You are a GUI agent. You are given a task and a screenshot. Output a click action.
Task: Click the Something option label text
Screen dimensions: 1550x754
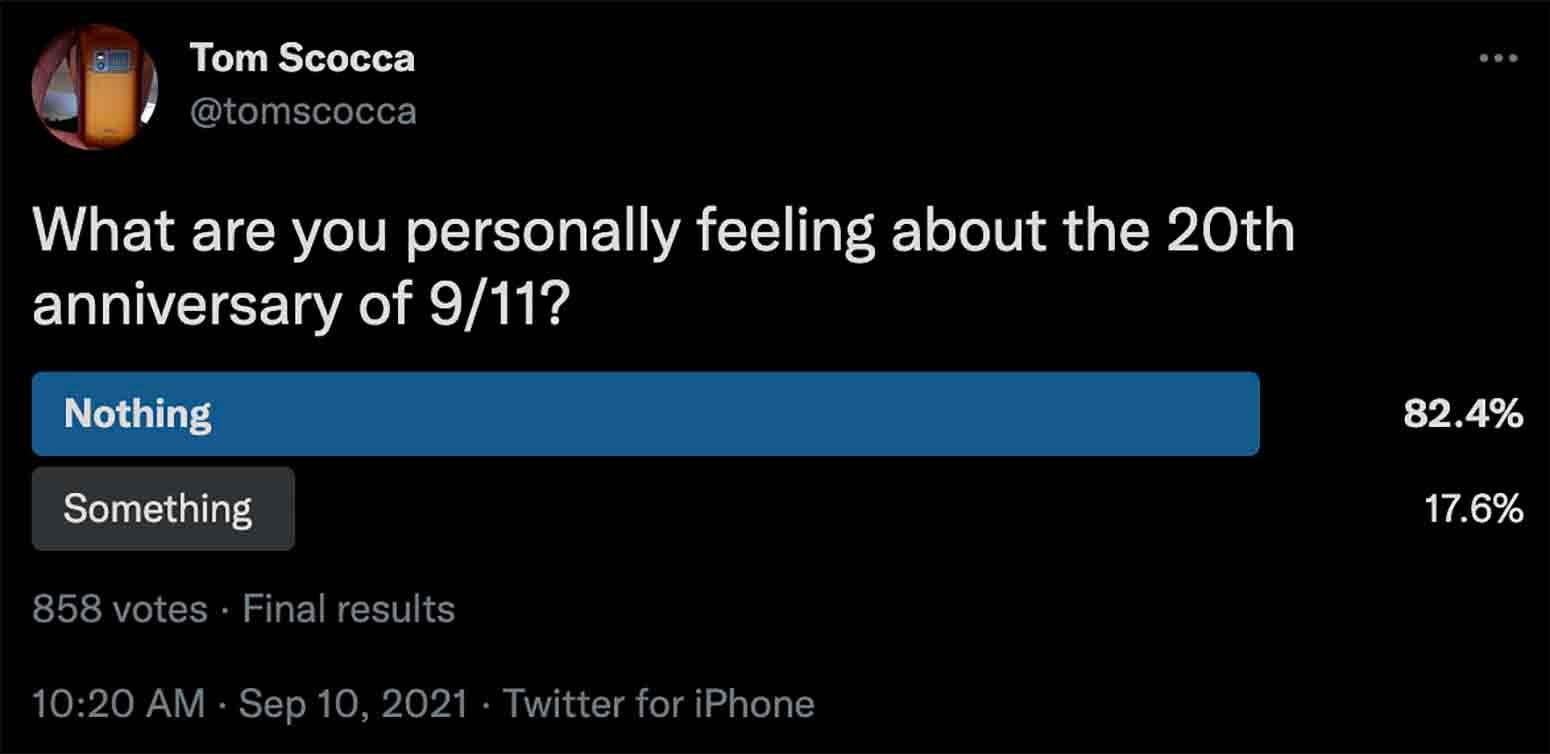[158, 509]
